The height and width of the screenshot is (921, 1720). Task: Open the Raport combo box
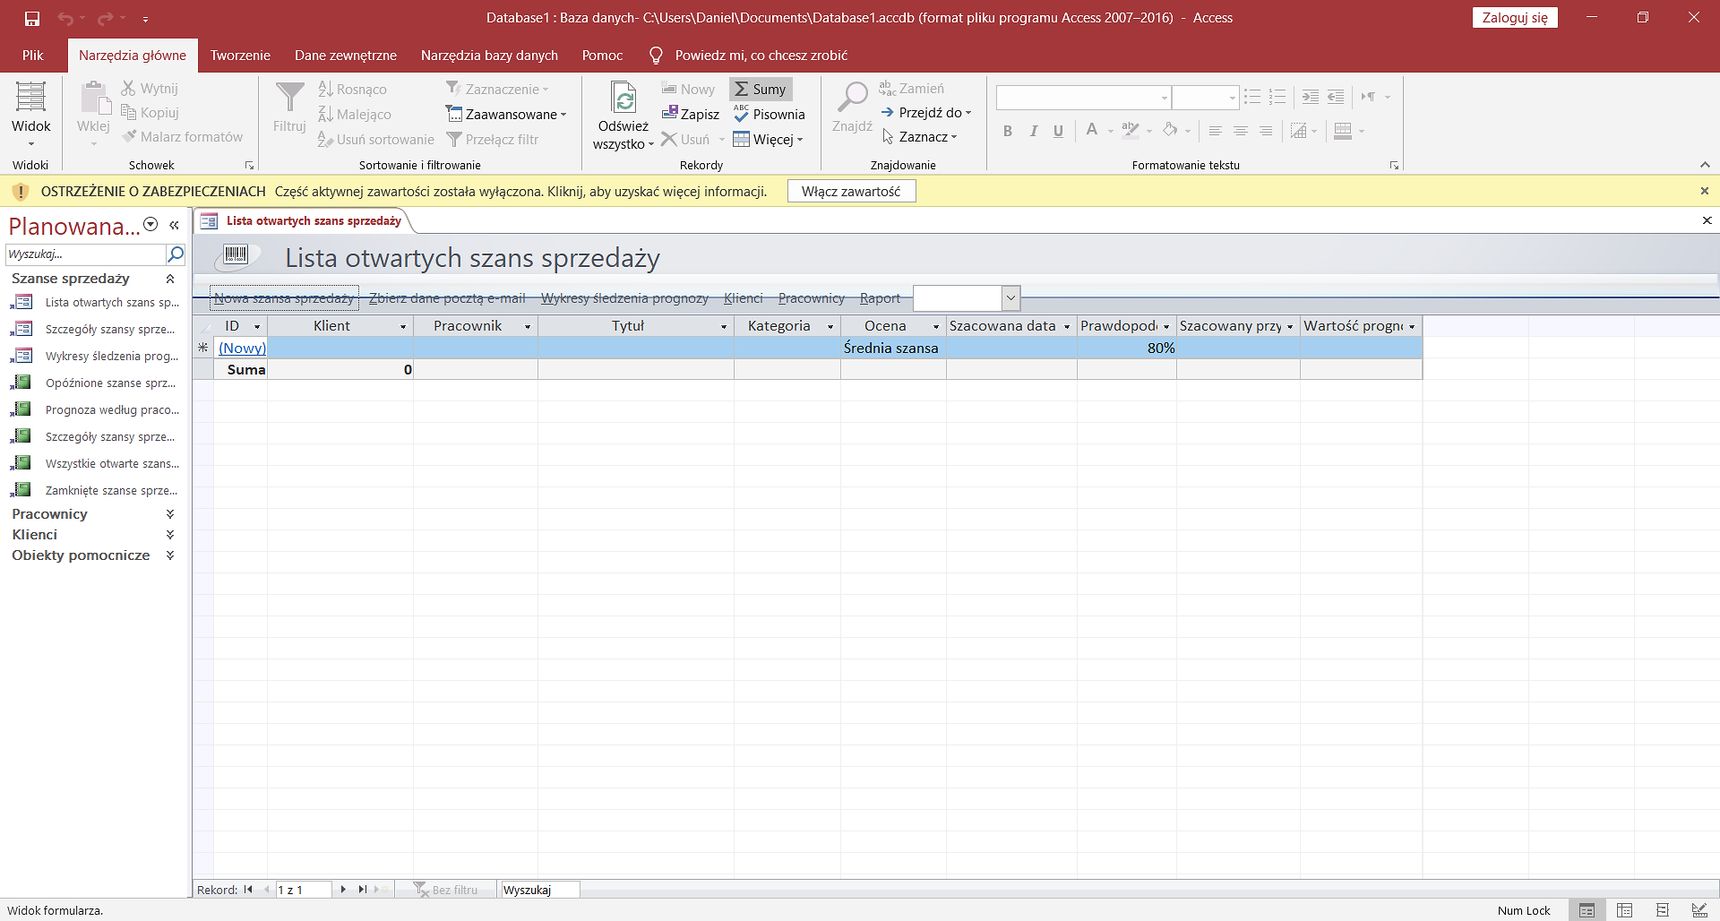tap(1010, 298)
